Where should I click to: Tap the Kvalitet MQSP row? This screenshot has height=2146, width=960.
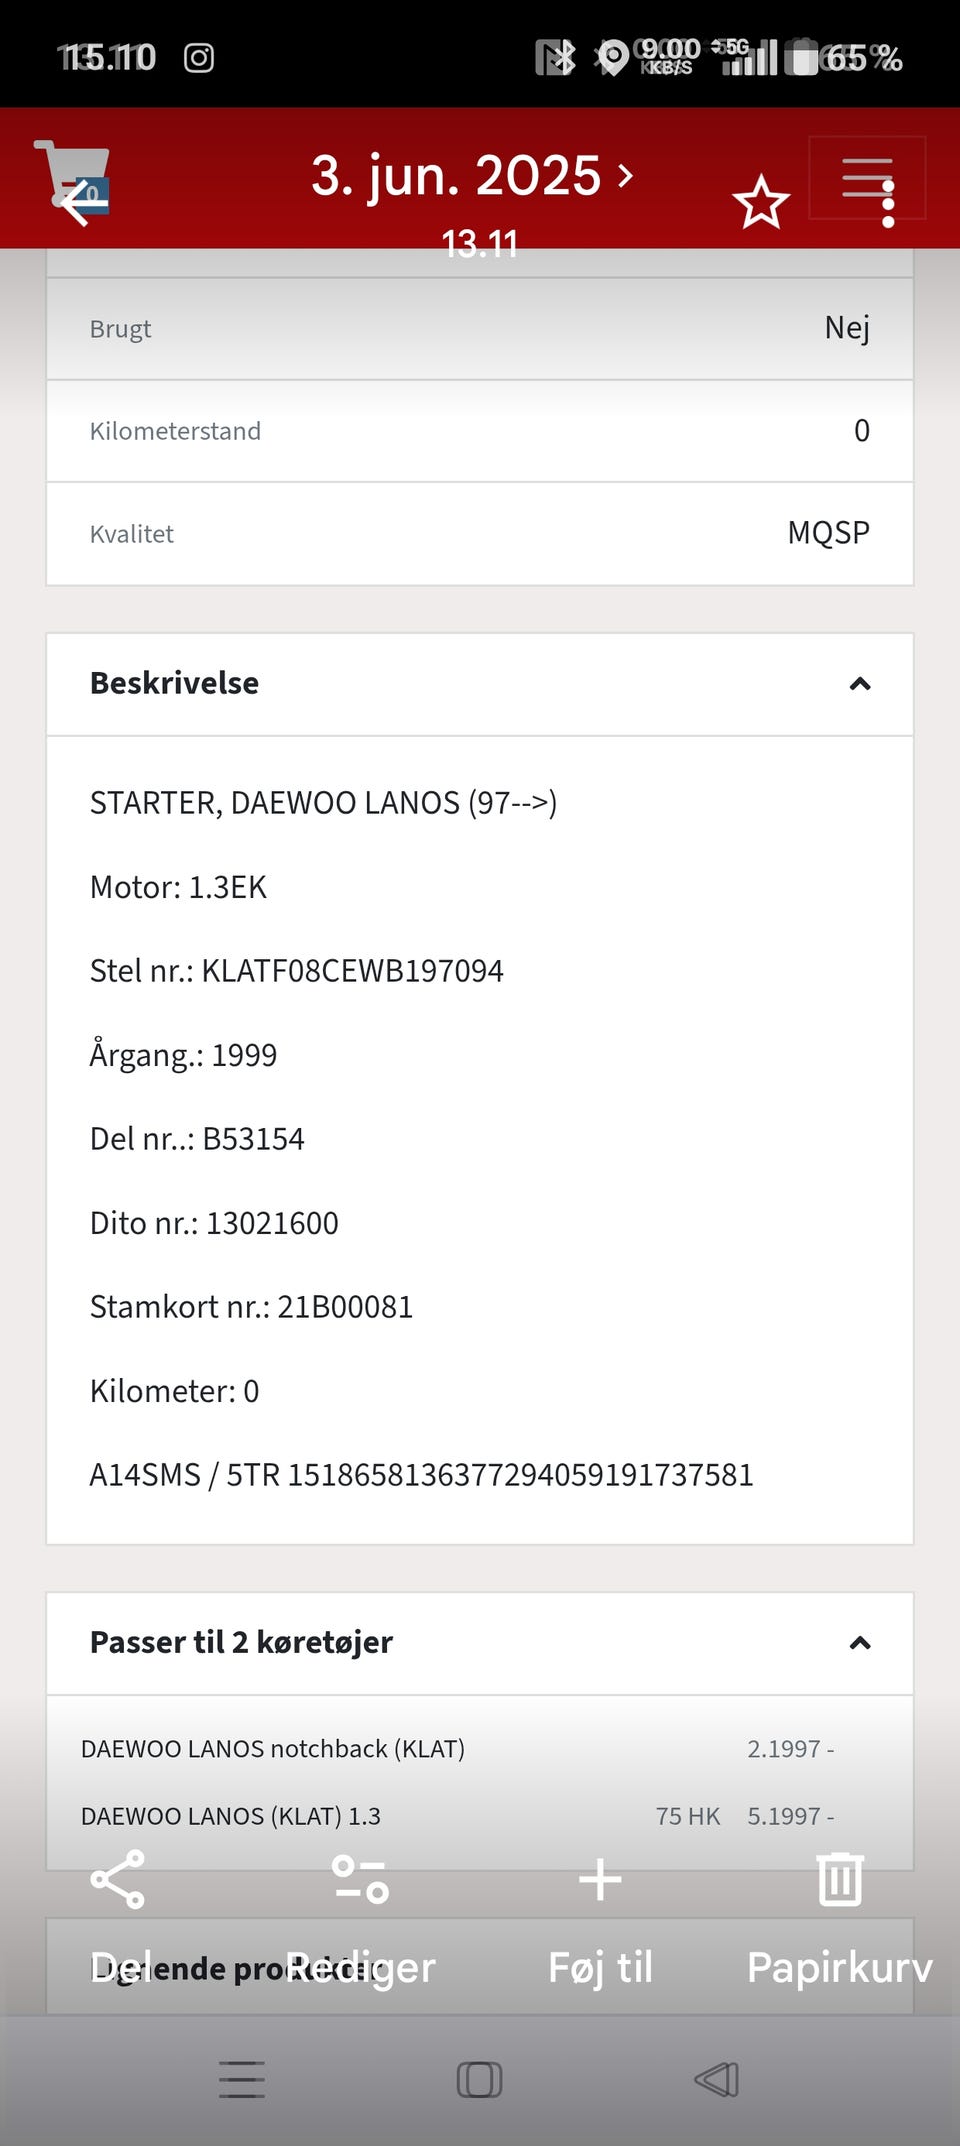click(480, 534)
